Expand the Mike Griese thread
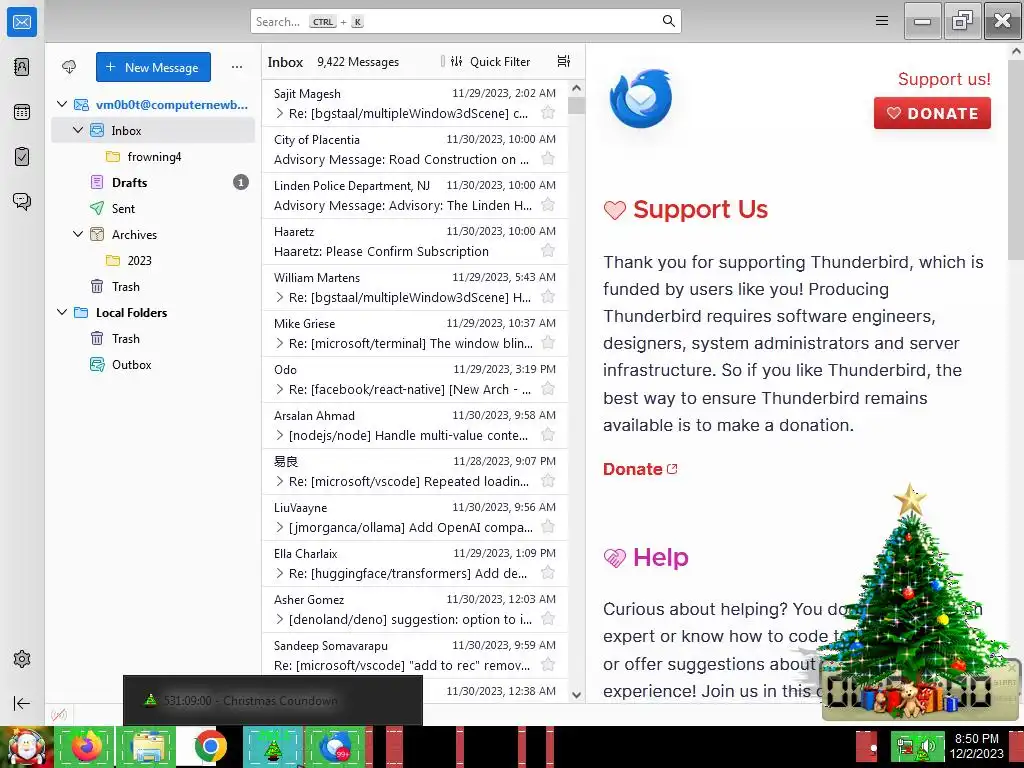The width and height of the screenshot is (1024, 768). pyautogui.click(x=280, y=343)
